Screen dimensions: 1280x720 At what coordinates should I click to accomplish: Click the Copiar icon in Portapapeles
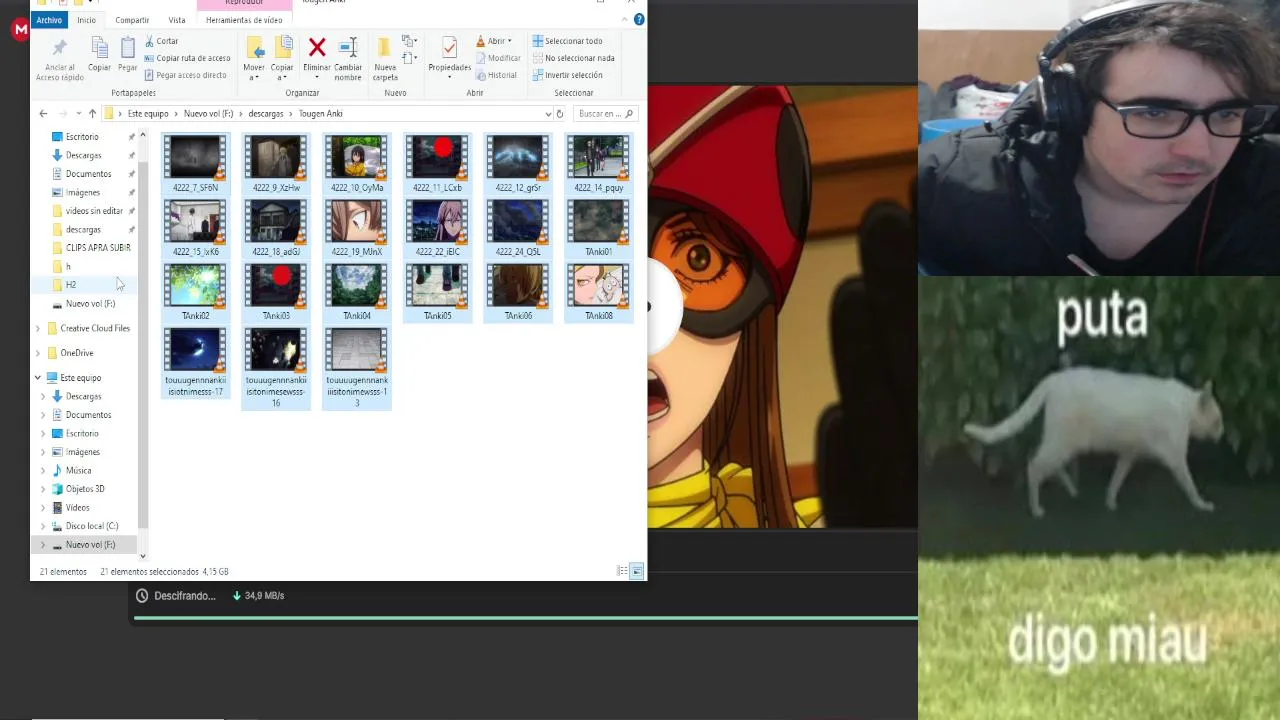click(x=99, y=55)
